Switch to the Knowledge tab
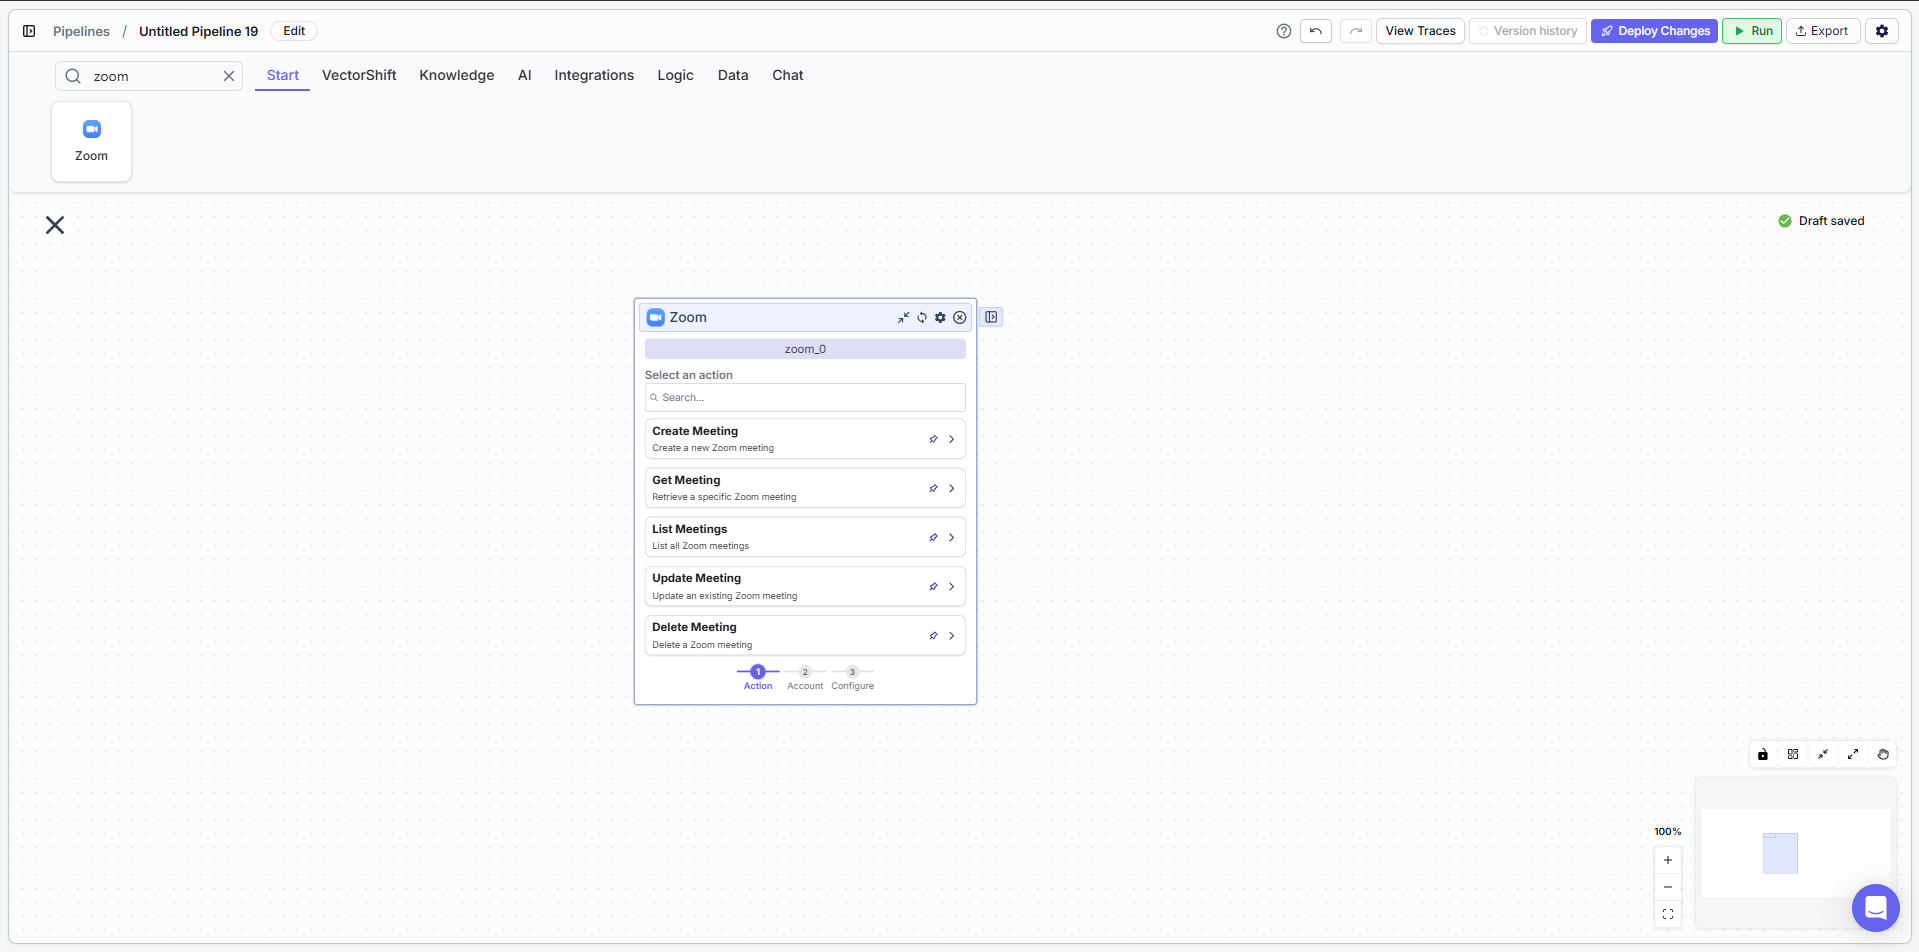The image size is (1919, 952). point(457,75)
